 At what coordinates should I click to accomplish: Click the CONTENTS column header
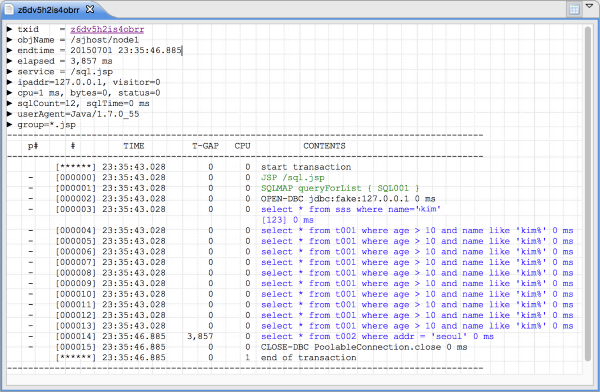(324, 146)
